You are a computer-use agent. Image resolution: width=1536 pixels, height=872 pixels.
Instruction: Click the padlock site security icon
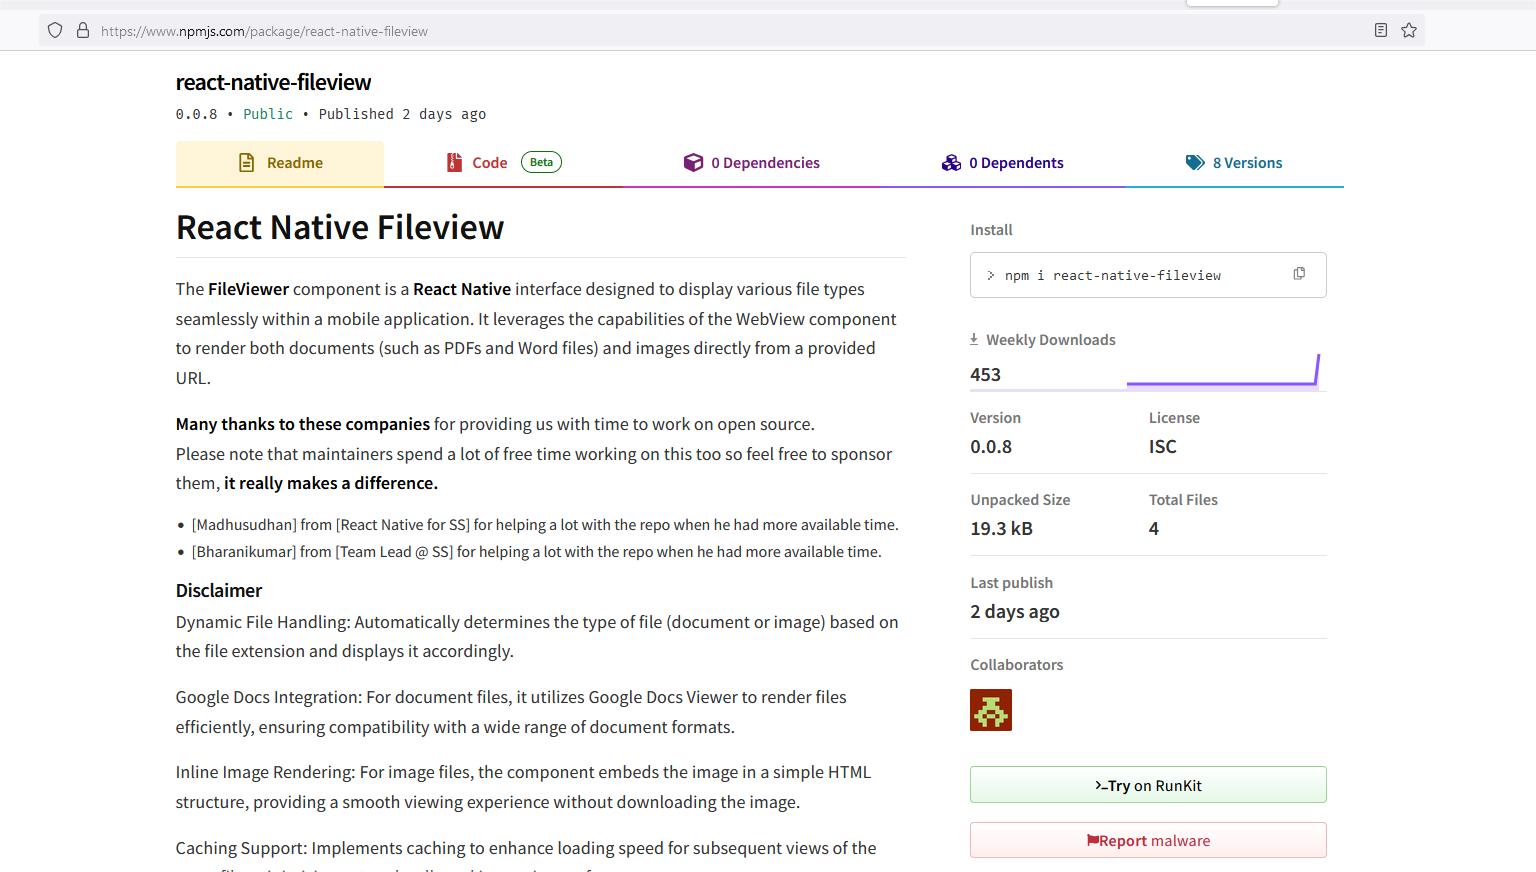point(83,31)
